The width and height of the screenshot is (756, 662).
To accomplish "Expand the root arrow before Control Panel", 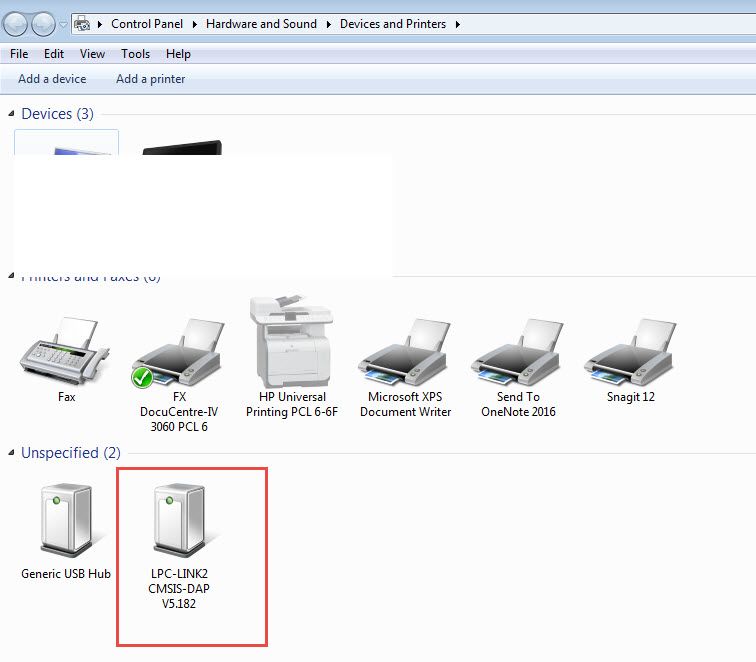I will (100, 24).
